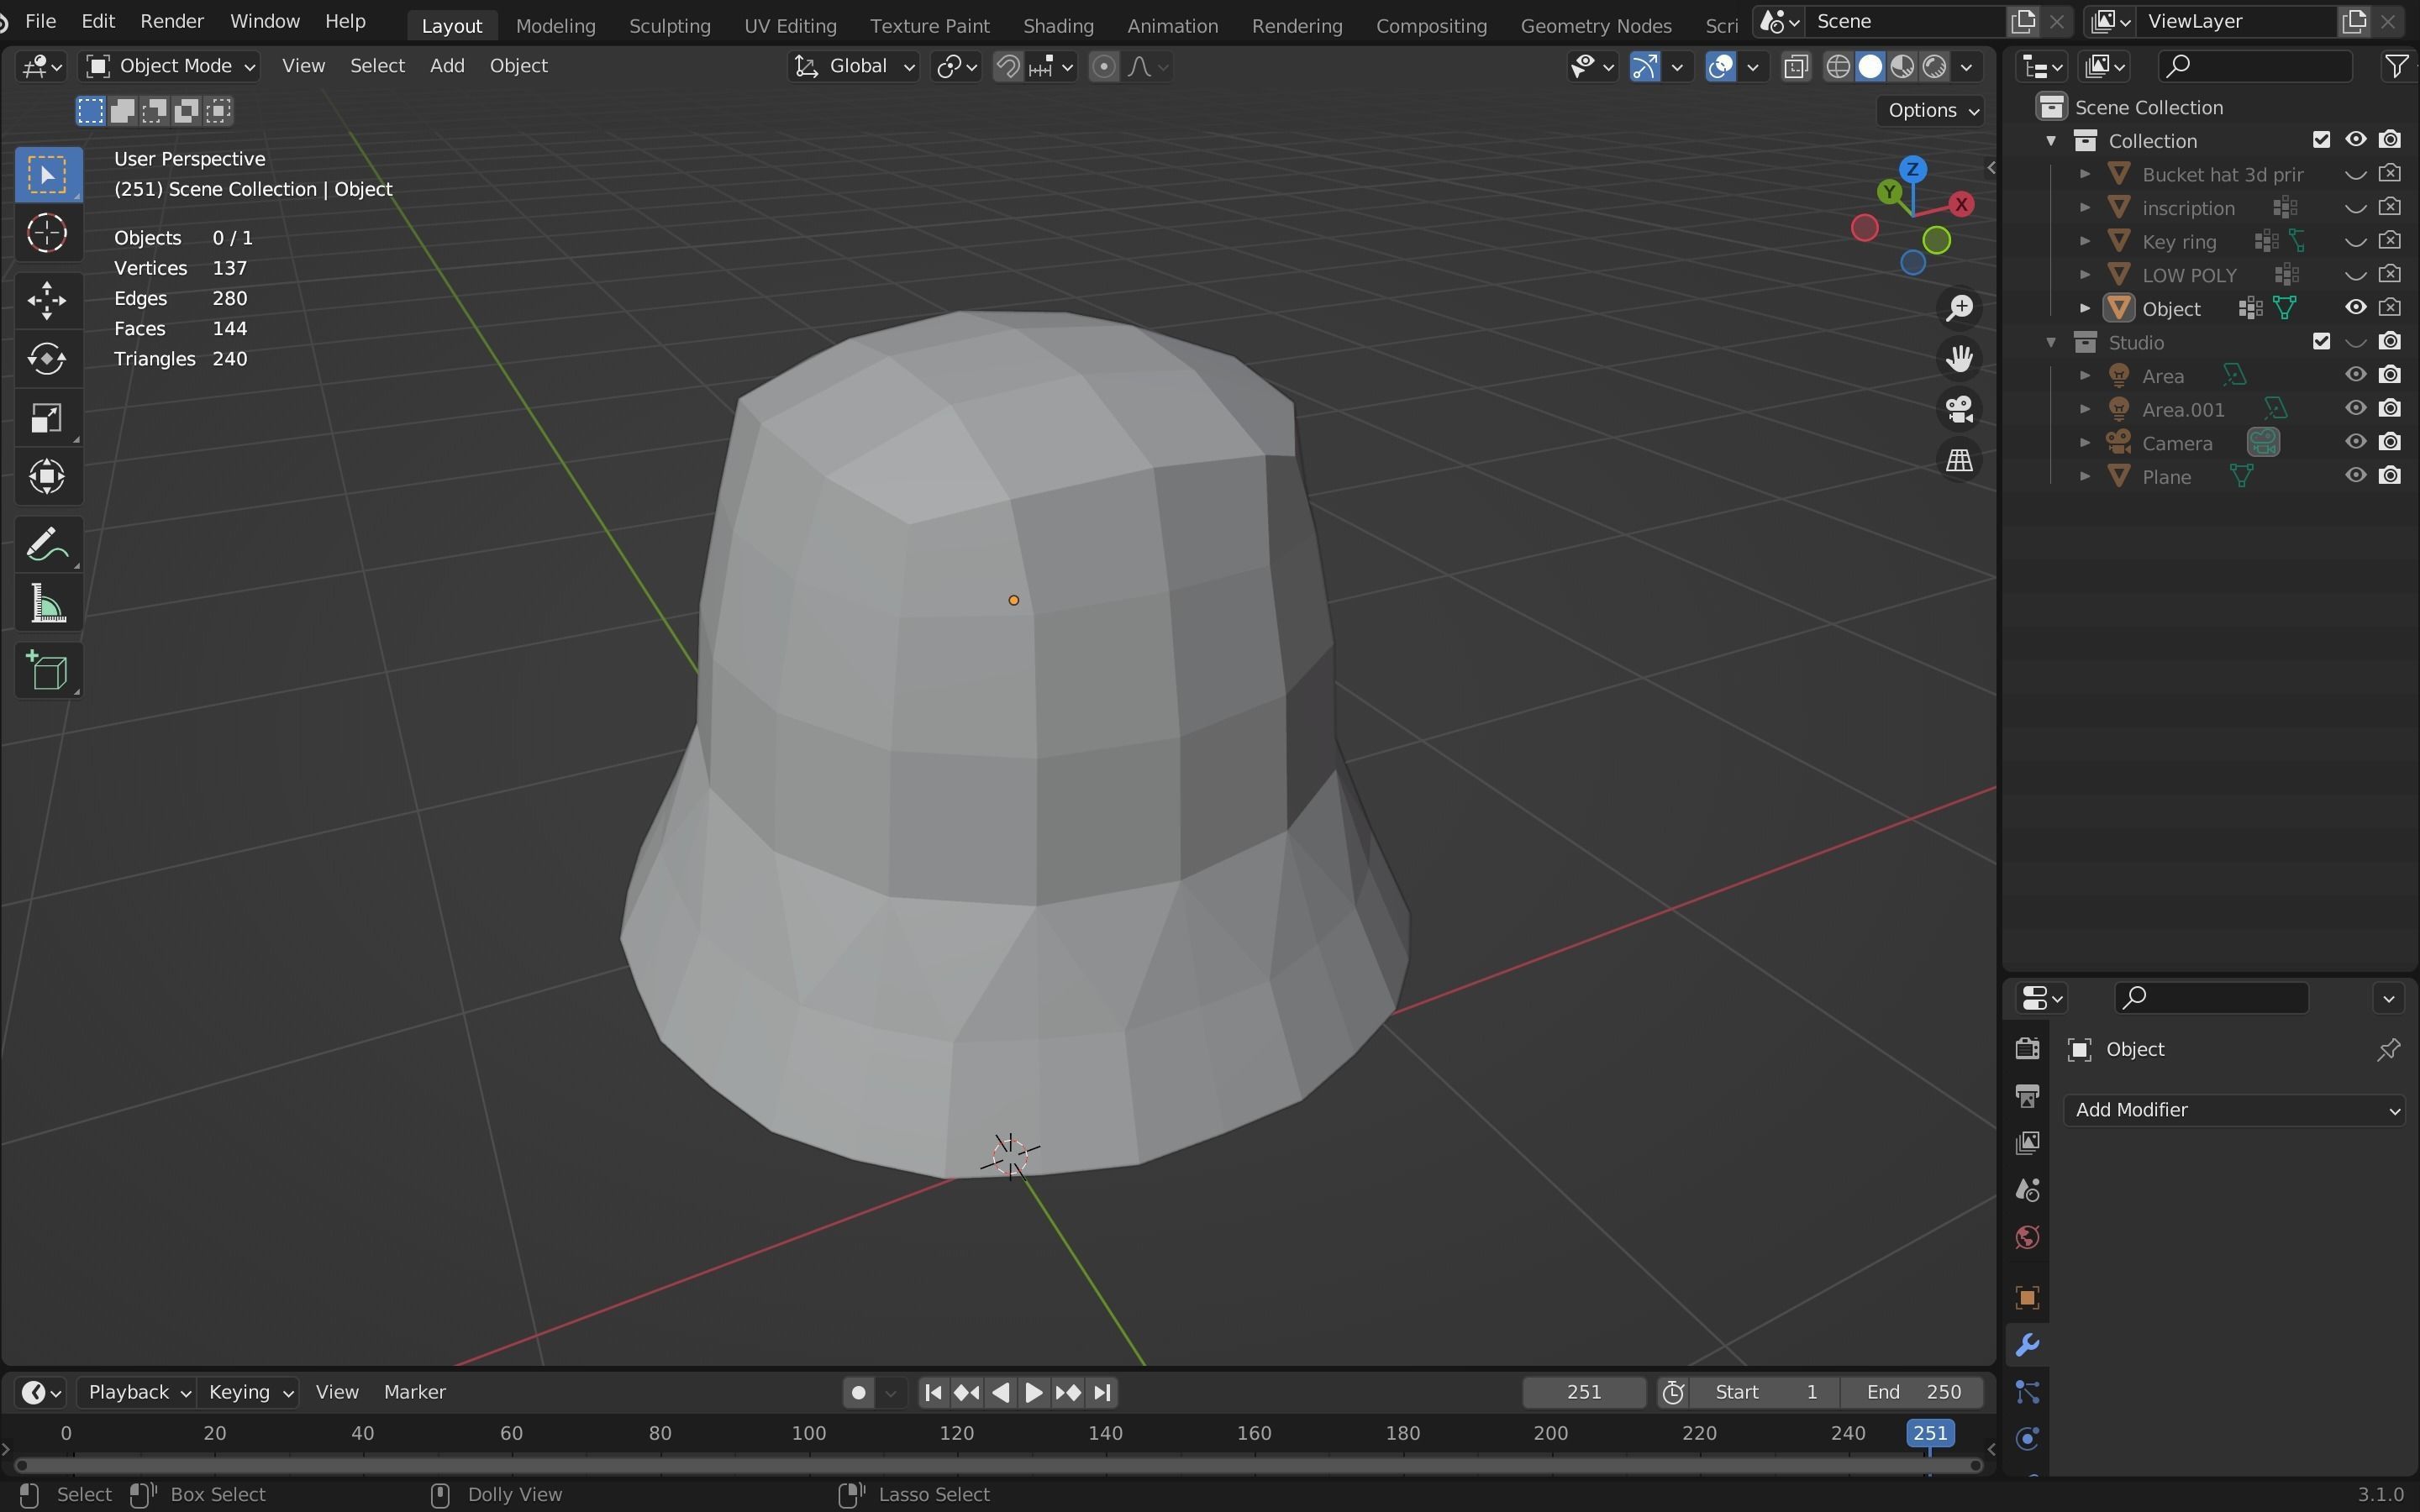Open the timeline Marker menu
2420x1512 pixels.
point(414,1392)
